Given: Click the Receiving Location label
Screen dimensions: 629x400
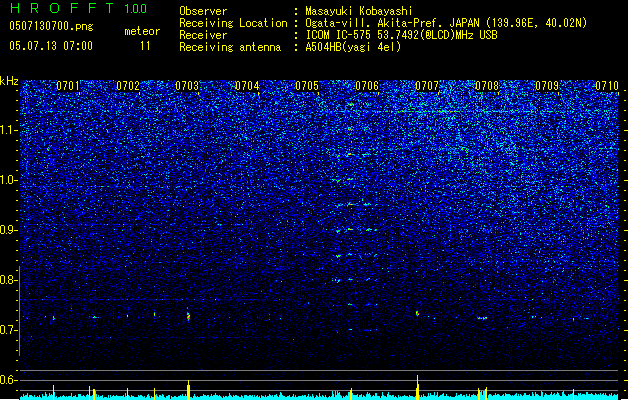Looking at the screenshot, I should point(233,23).
